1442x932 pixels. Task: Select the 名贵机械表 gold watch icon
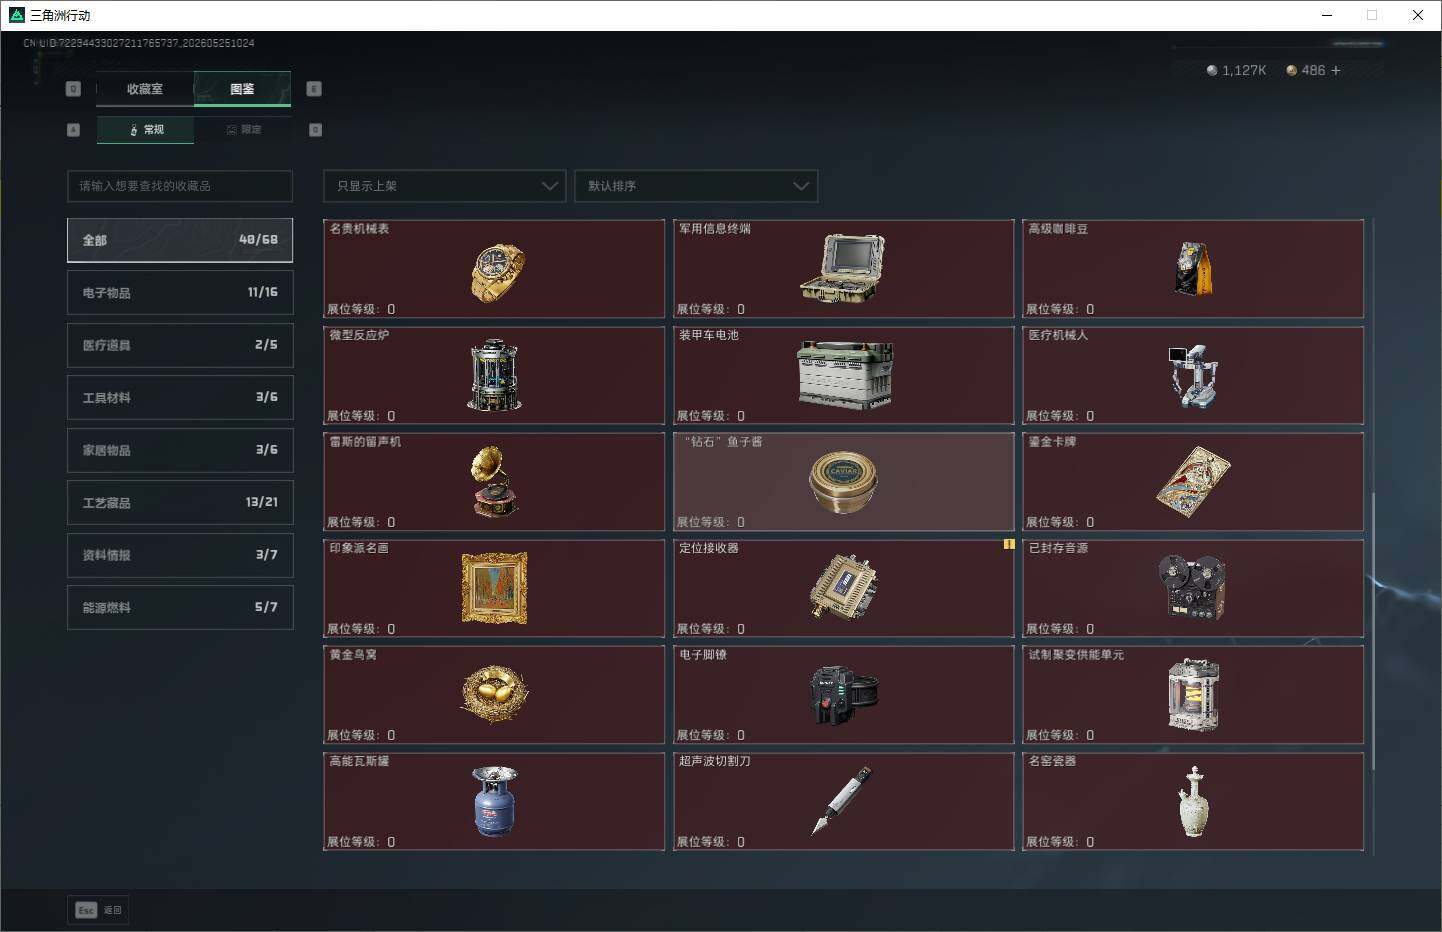pyautogui.click(x=497, y=272)
